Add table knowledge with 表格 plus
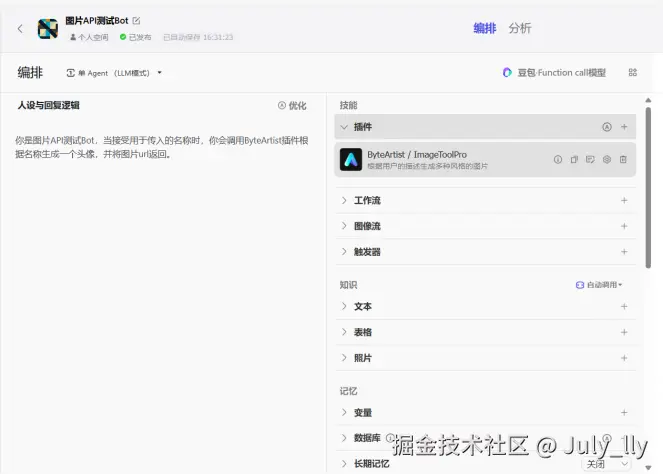Image resolution: width=664 pixels, height=475 pixels. (624, 332)
